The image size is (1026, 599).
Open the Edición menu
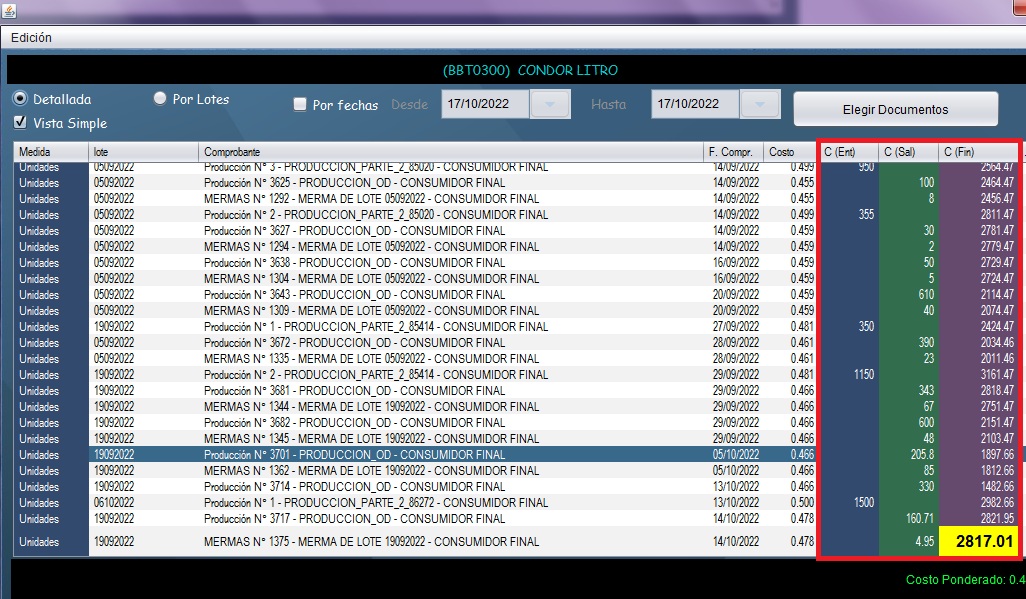[x=31, y=37]
